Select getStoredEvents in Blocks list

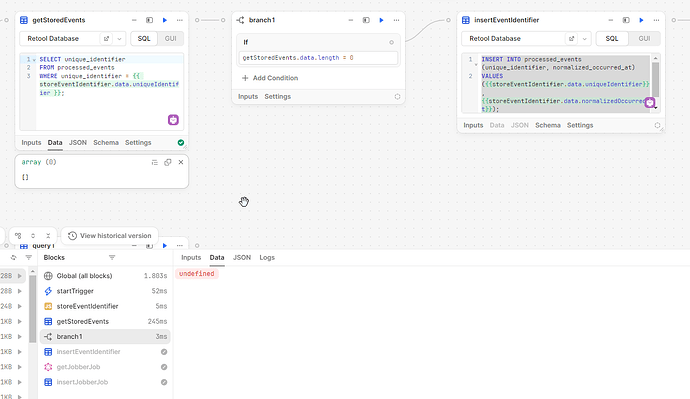(105, 322)
